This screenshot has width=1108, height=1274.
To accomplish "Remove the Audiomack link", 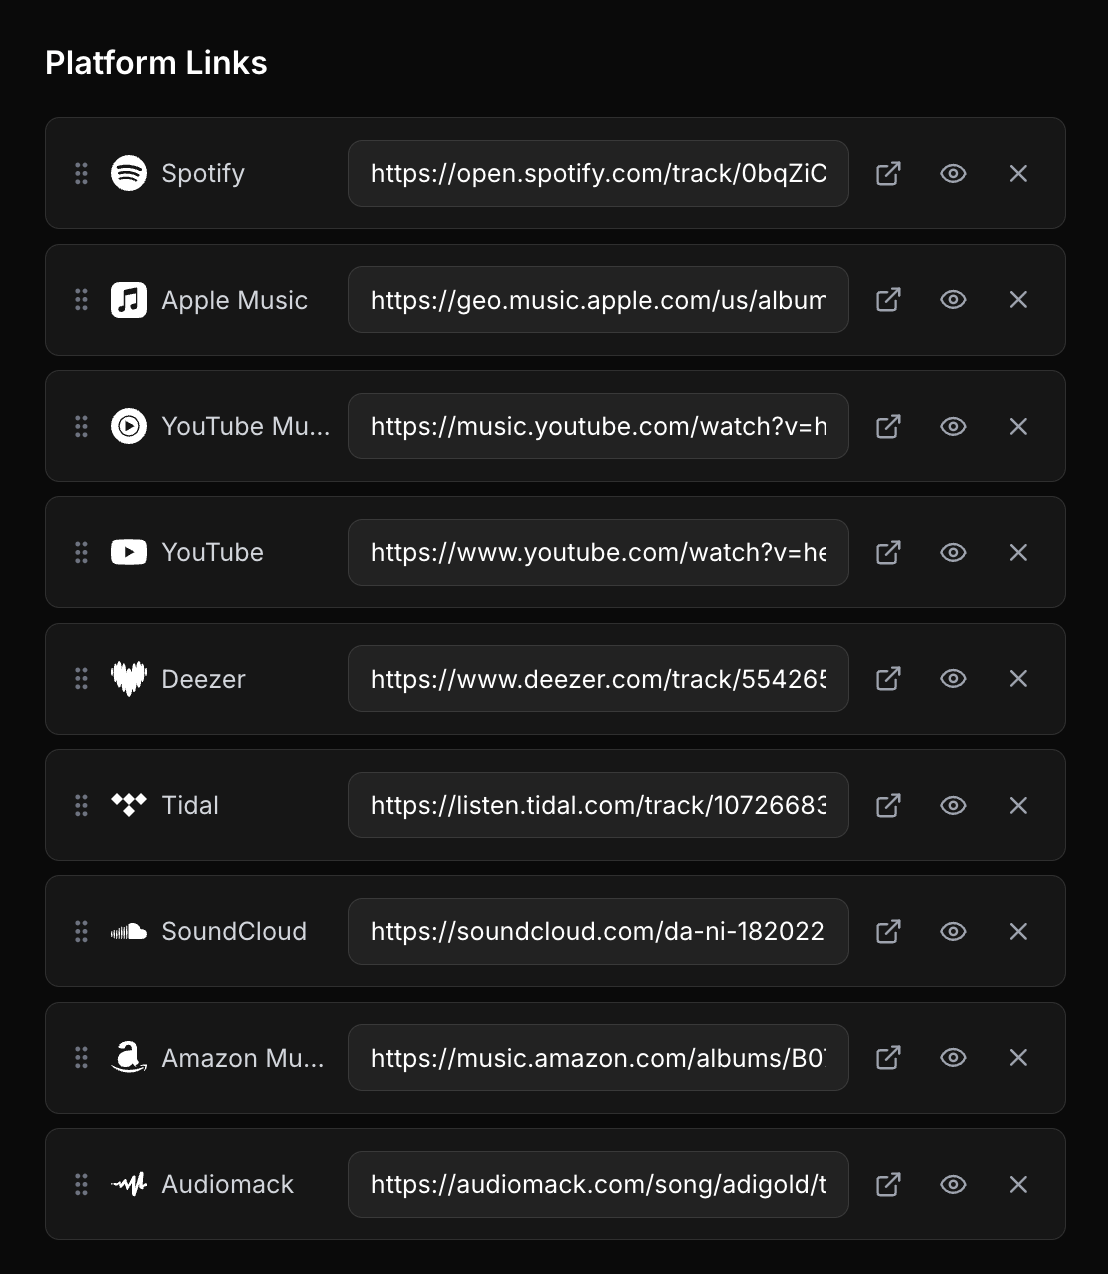I will pos(1018,1185).
